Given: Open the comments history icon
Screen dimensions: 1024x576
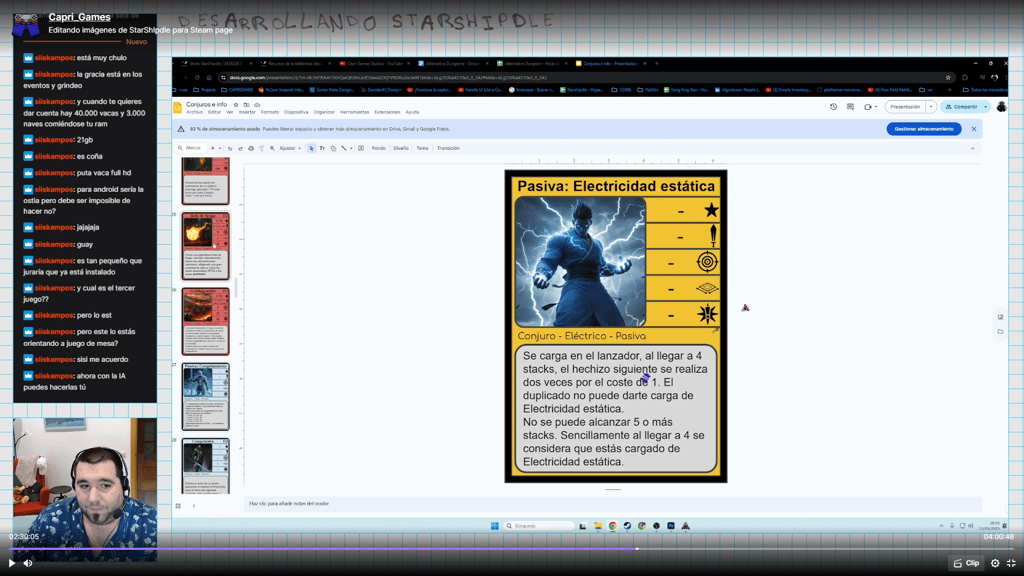Looking at the screenshot, I should click(850, 106).
